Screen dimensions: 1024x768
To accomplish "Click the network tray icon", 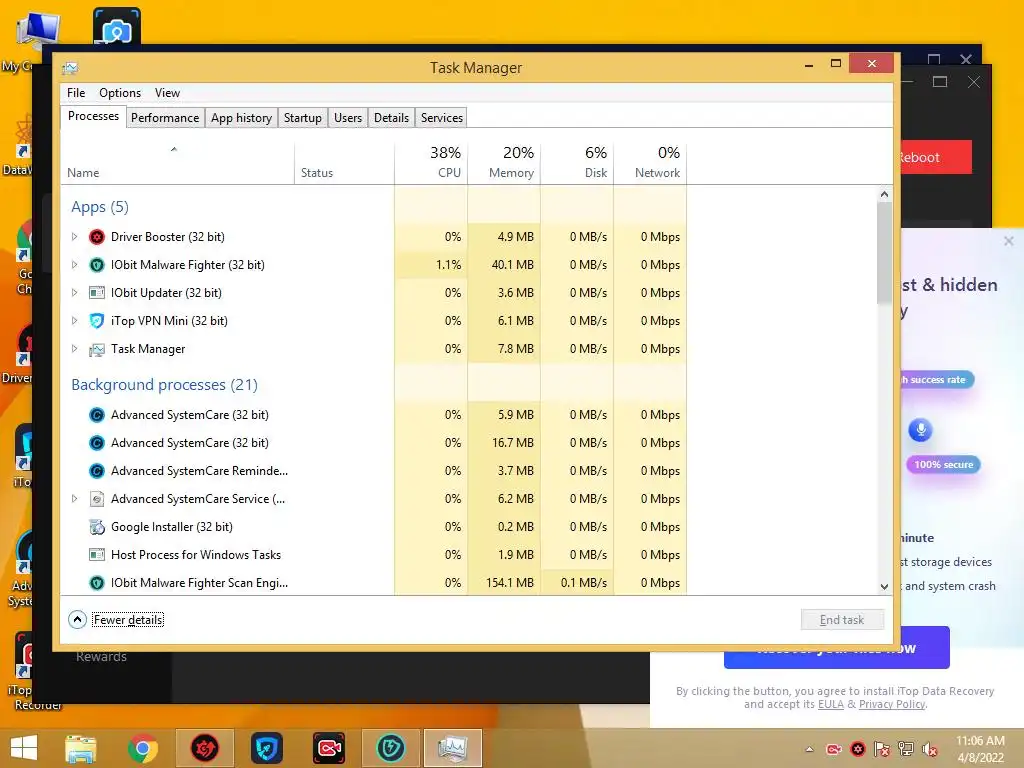I will [x=906, y=749].
